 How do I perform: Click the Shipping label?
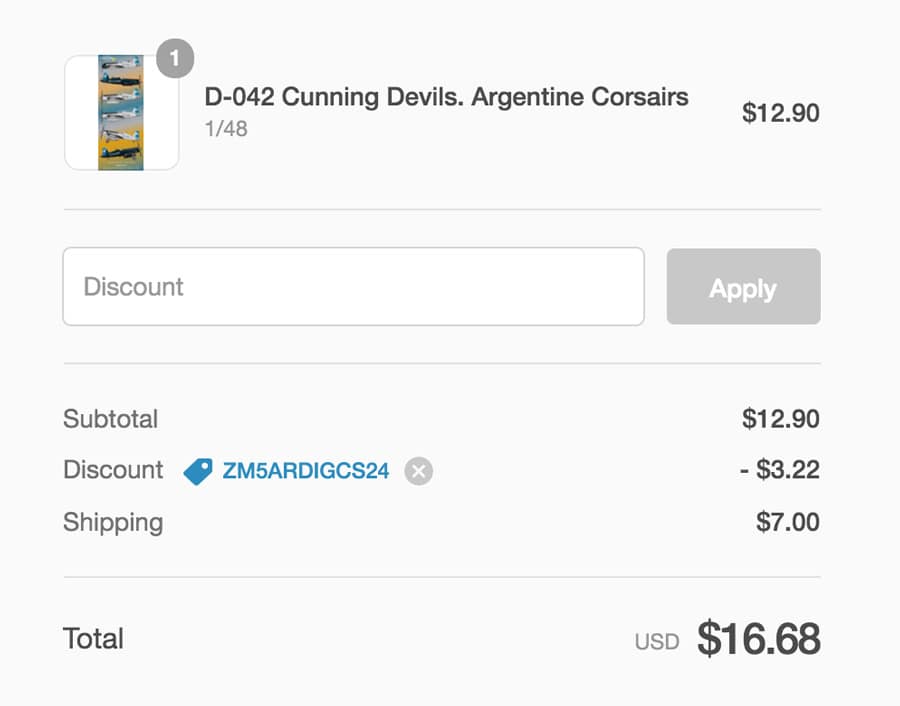point(113,523)
